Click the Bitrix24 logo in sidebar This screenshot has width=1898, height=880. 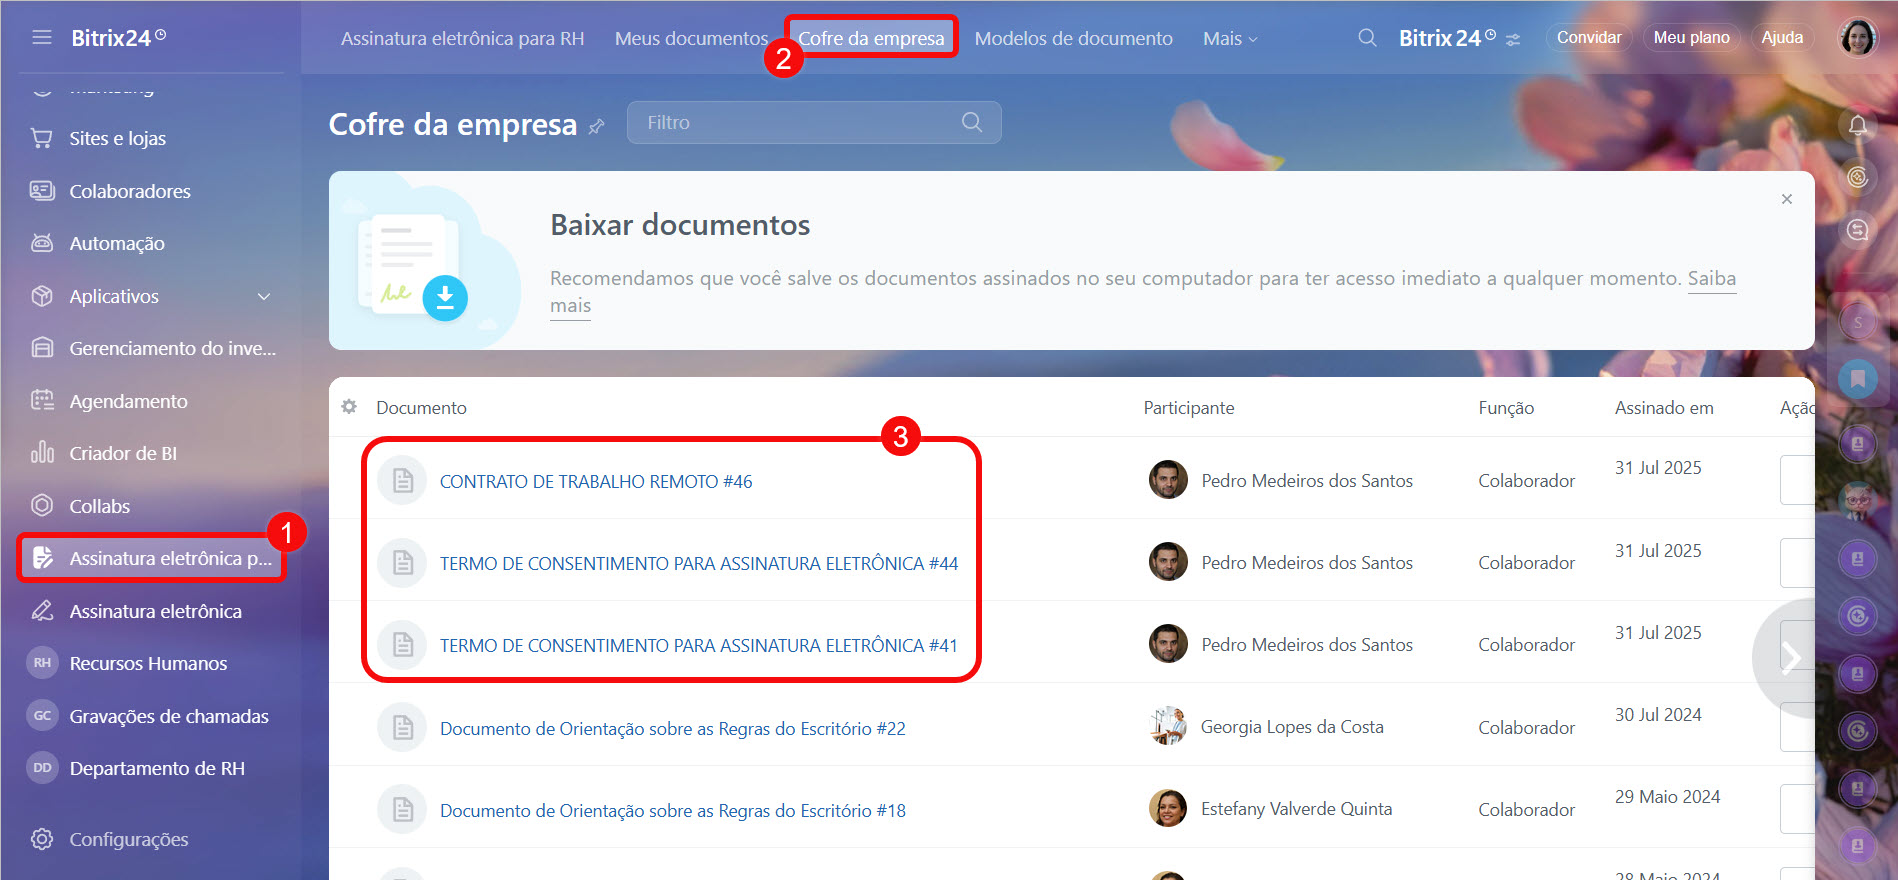pyautogui.click(x=118, y=38)
